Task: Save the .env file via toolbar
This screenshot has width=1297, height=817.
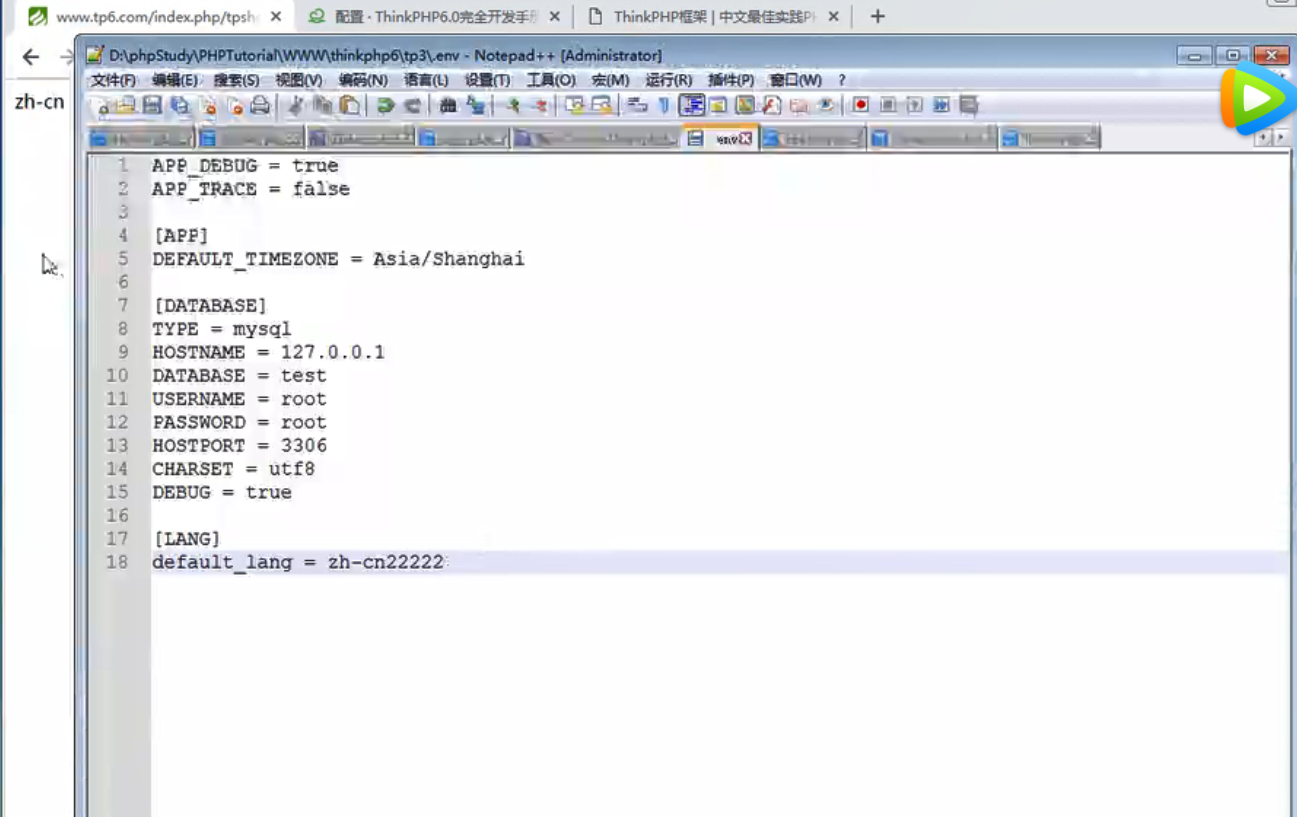Action: click(x=152, y=105)
